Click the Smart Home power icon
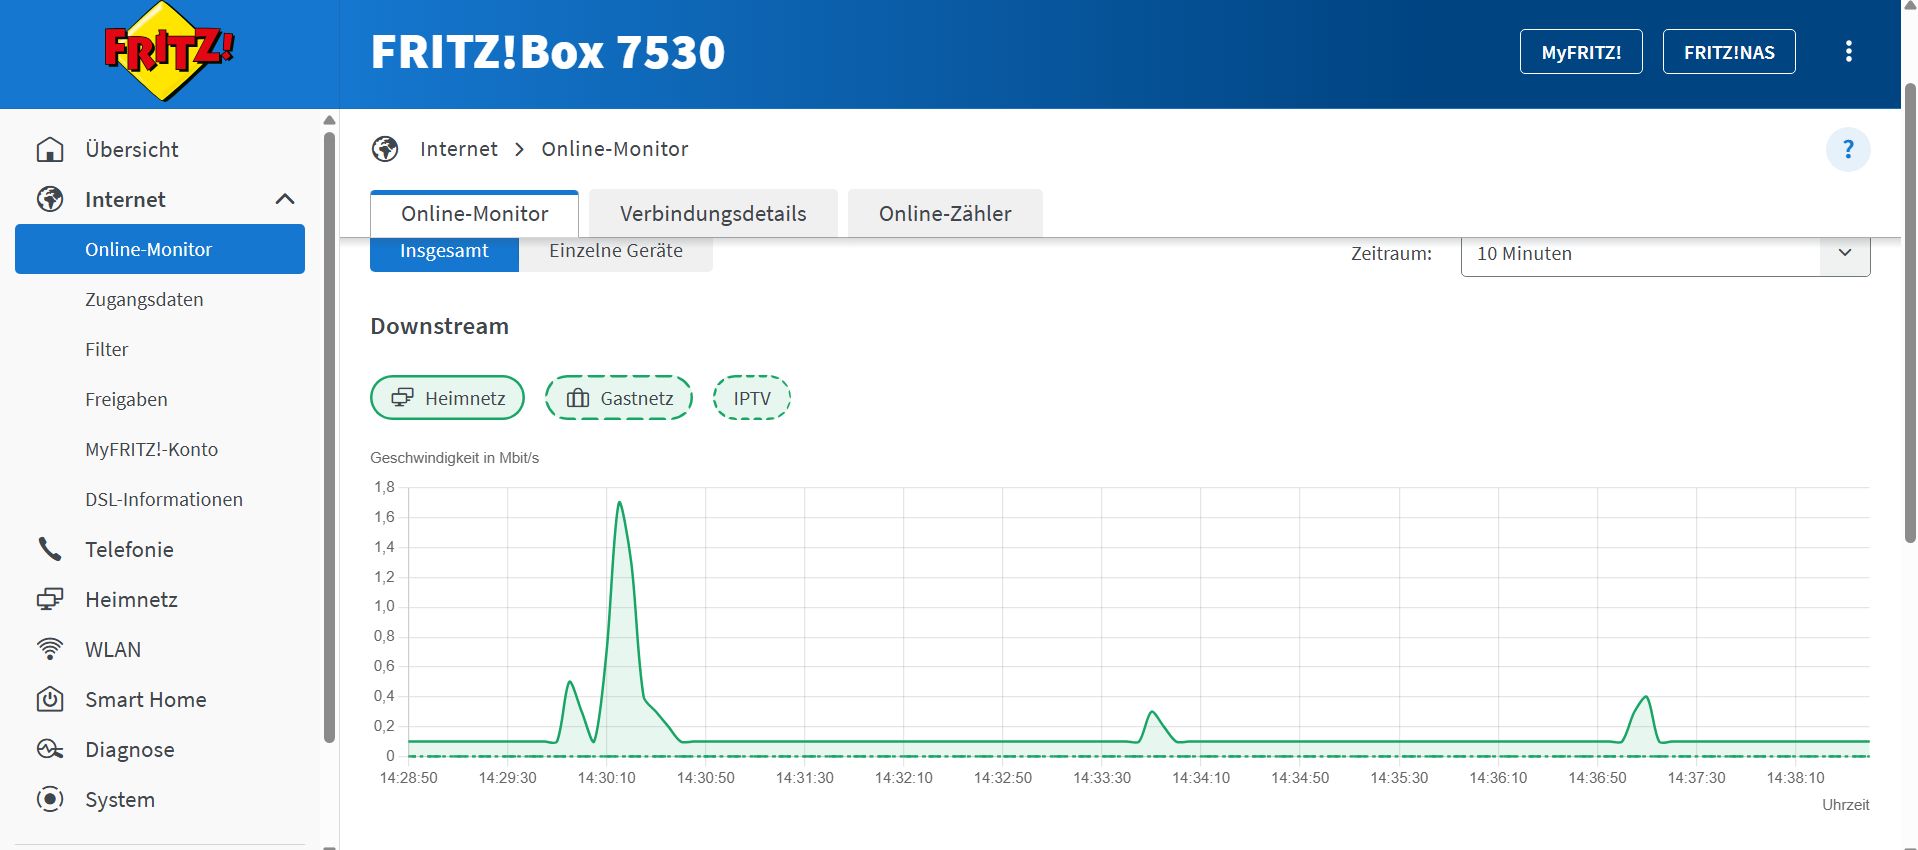Viewport: 1918px width, 850px height. [50, 699]
